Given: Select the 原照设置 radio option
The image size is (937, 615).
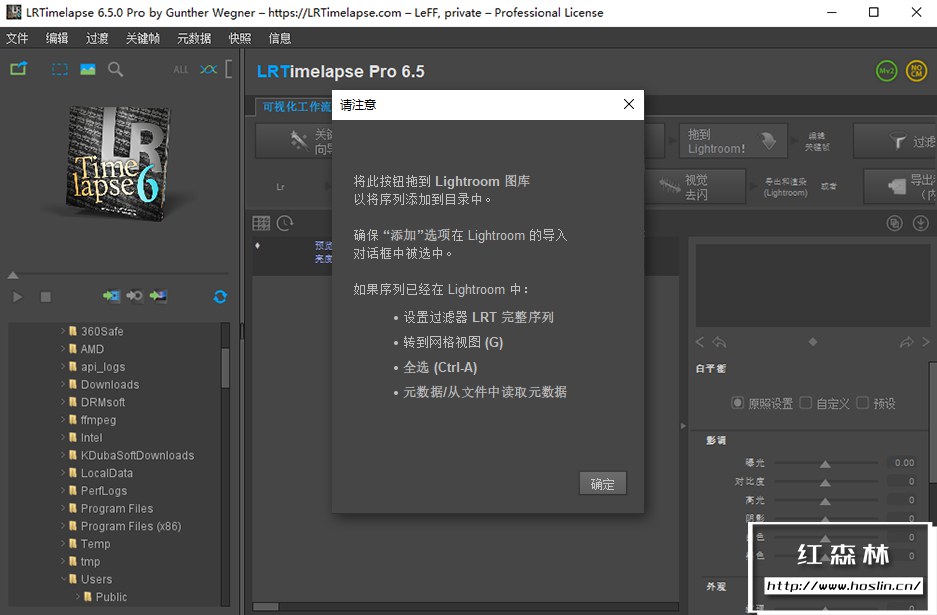Looking at the screenshot, I should [x=738, y=403].
